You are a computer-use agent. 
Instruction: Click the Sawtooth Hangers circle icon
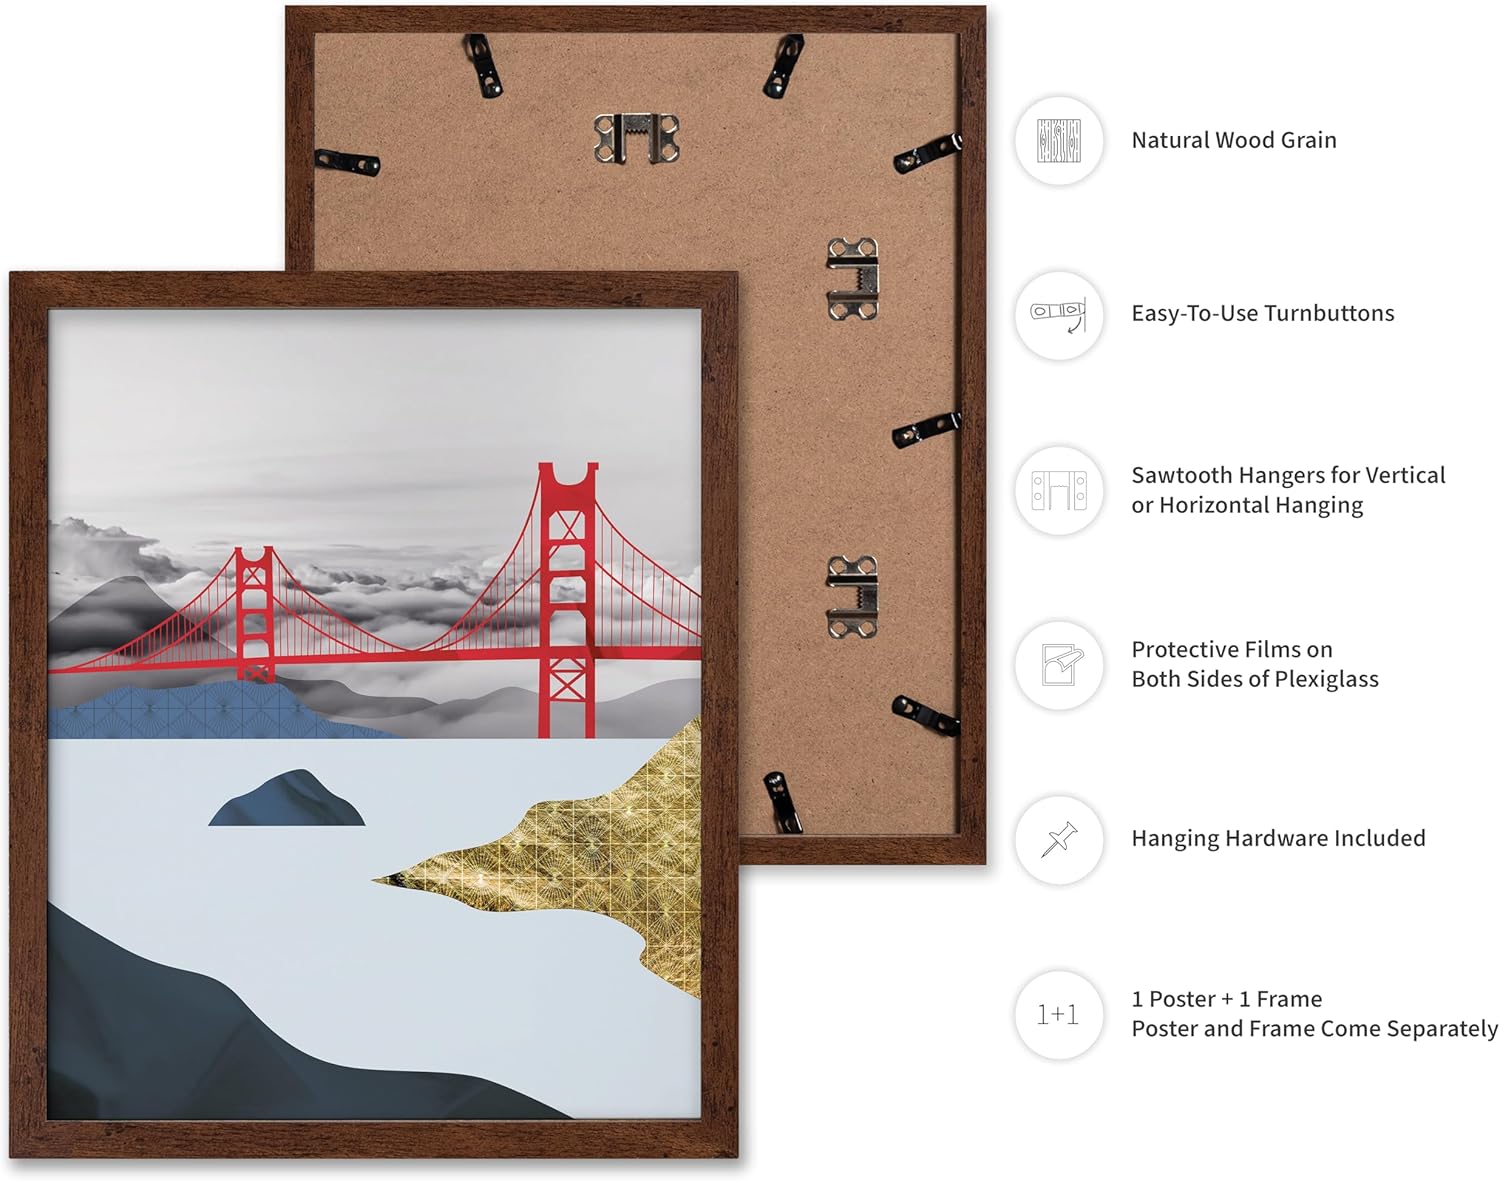coord(1059,490)
